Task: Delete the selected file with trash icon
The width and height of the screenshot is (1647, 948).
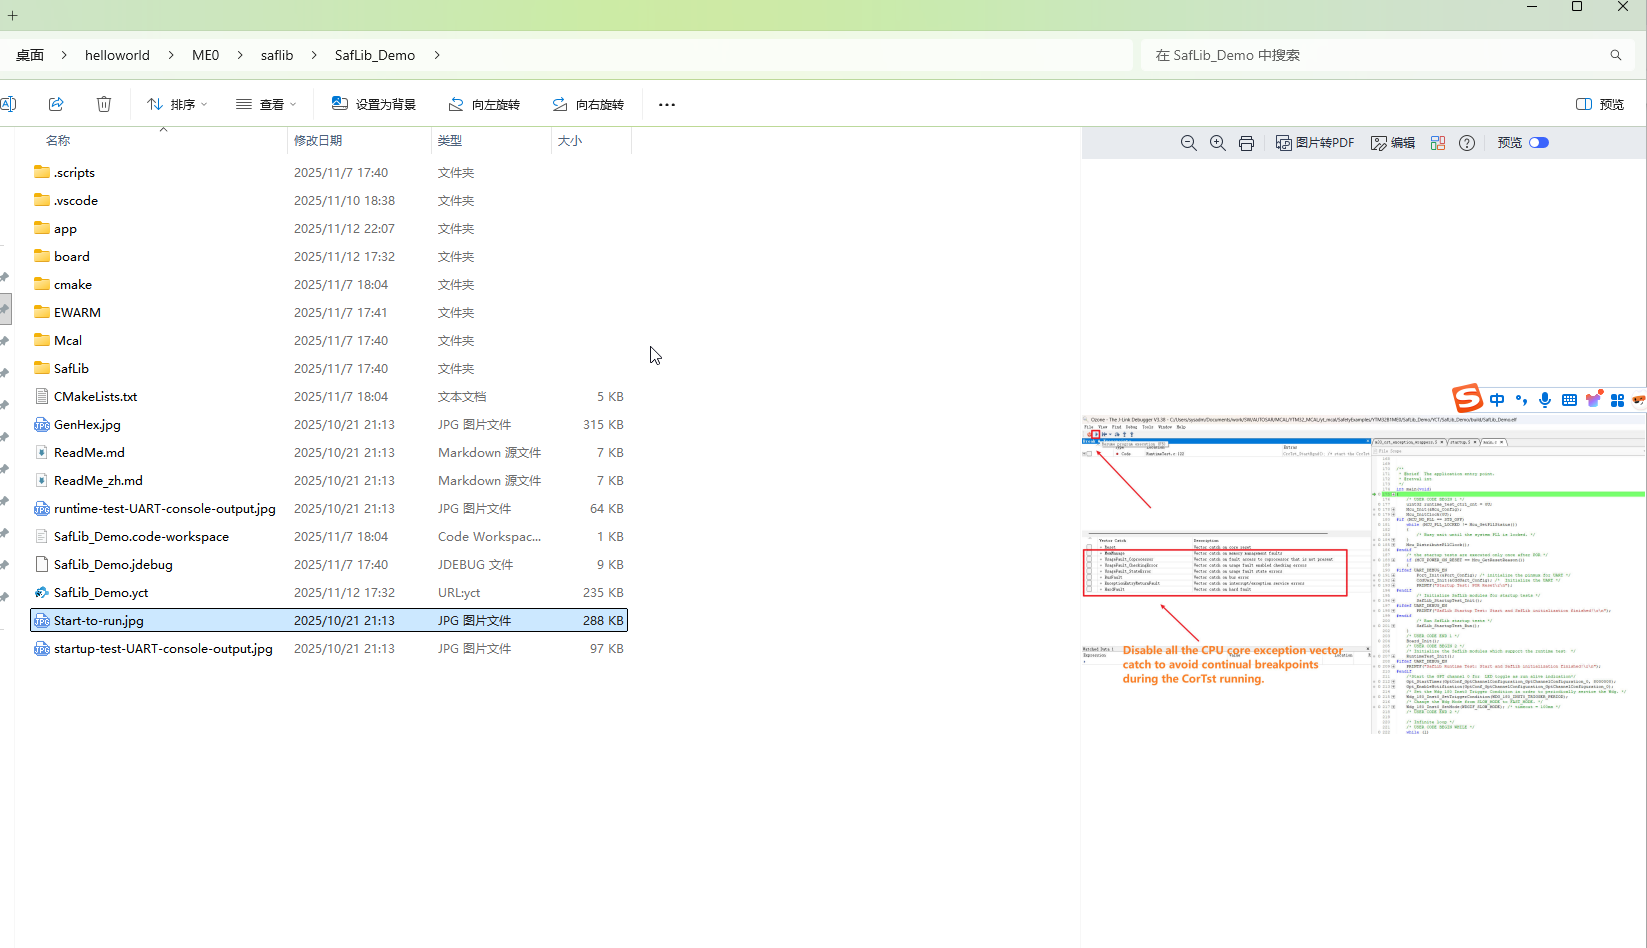Action: pyautogui.click(x=104, y=104)
